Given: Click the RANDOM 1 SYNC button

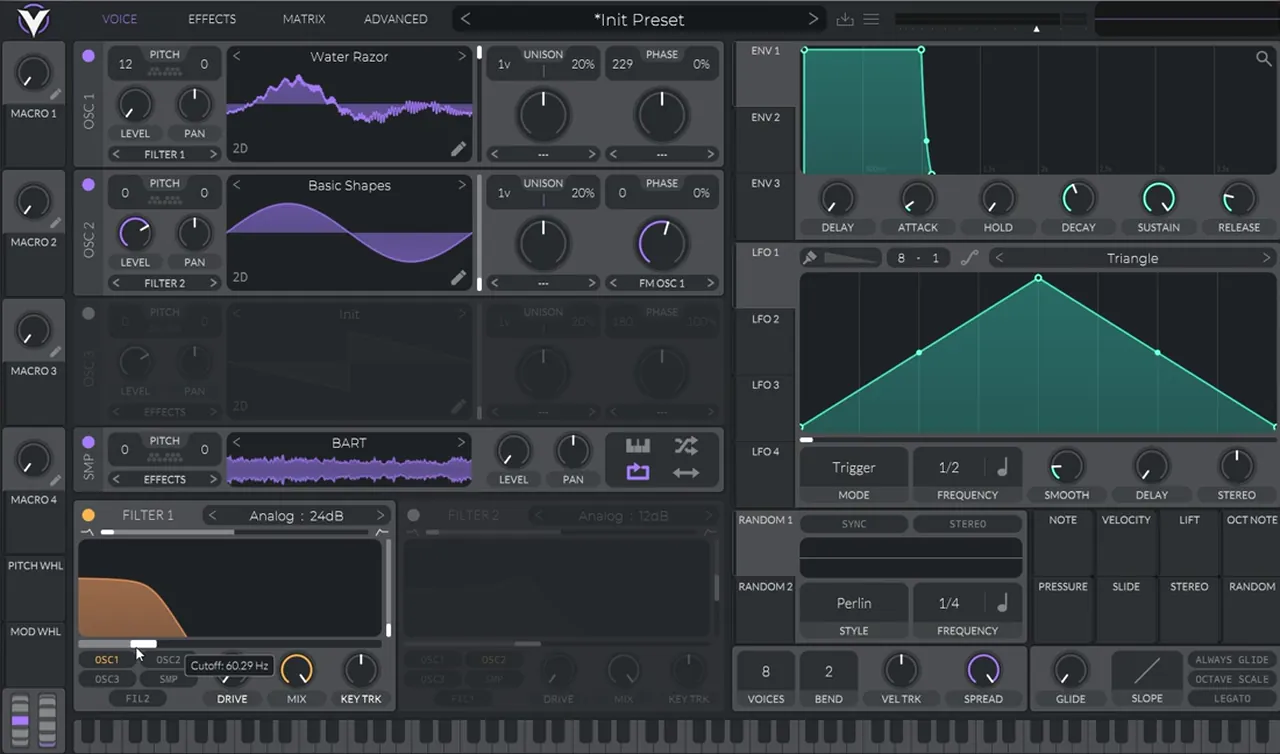Looking at the screenshot, I should click(x=854, y=524).
